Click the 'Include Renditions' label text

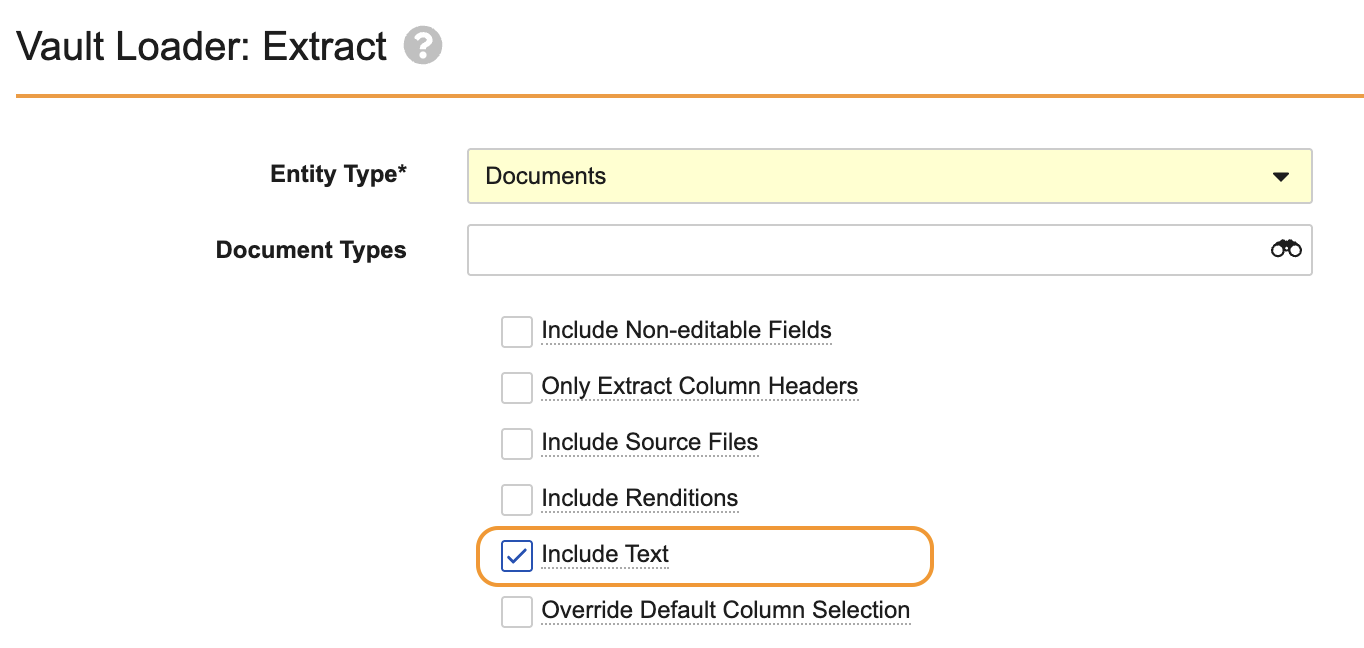pos(639,498)
